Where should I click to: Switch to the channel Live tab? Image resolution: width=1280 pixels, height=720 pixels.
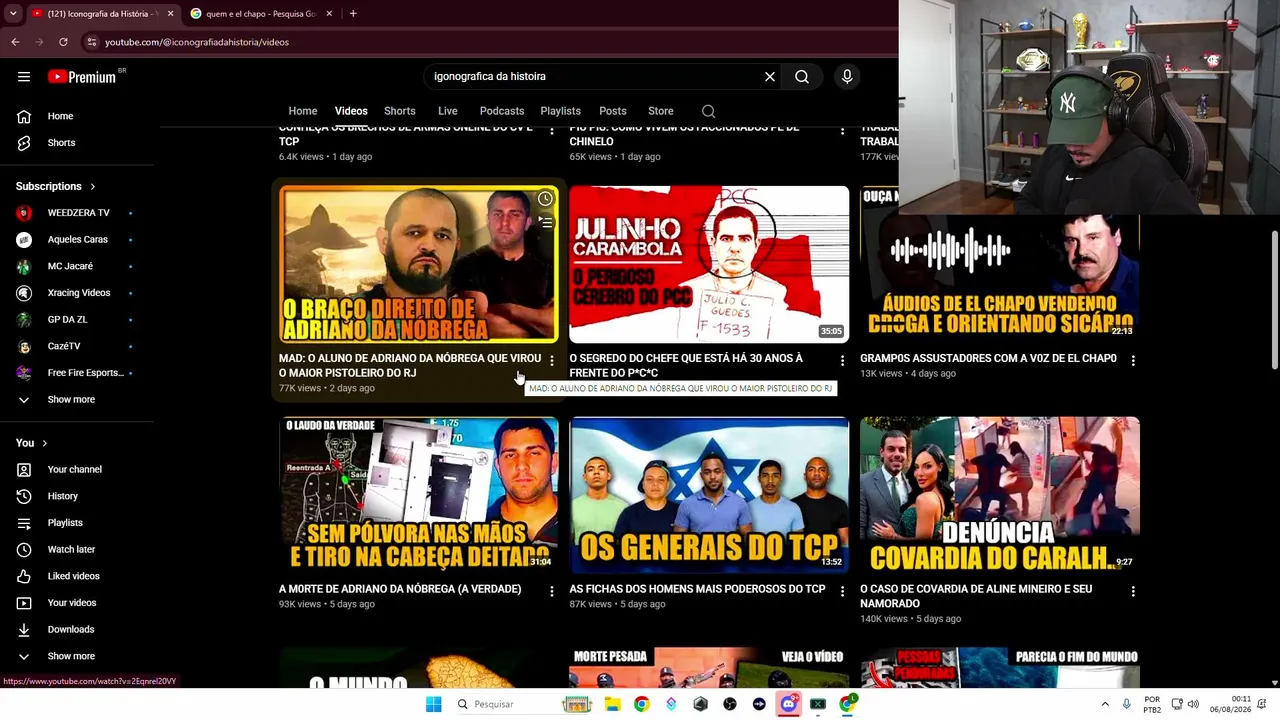click(x=448, y=111)
